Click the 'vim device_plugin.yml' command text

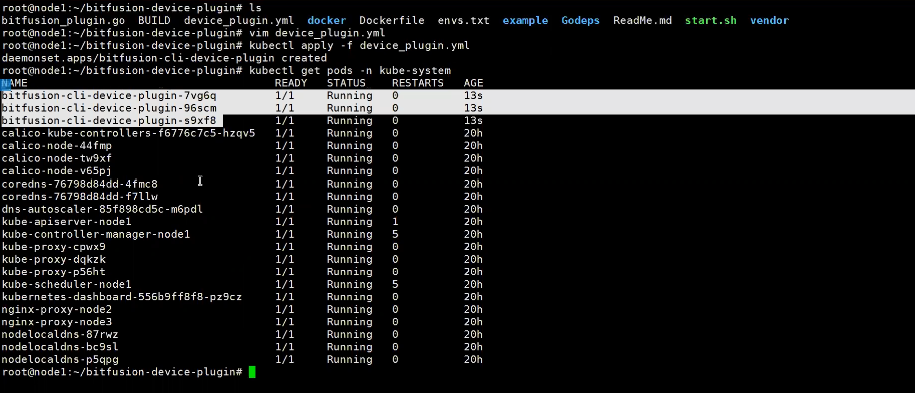317,33
